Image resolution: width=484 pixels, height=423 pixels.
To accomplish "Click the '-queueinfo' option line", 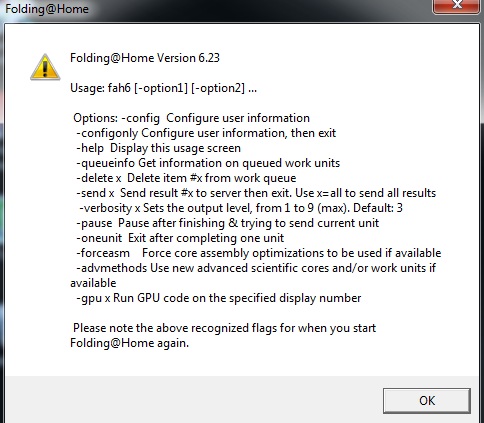I will pyautogui.click(x=208, y=163).
